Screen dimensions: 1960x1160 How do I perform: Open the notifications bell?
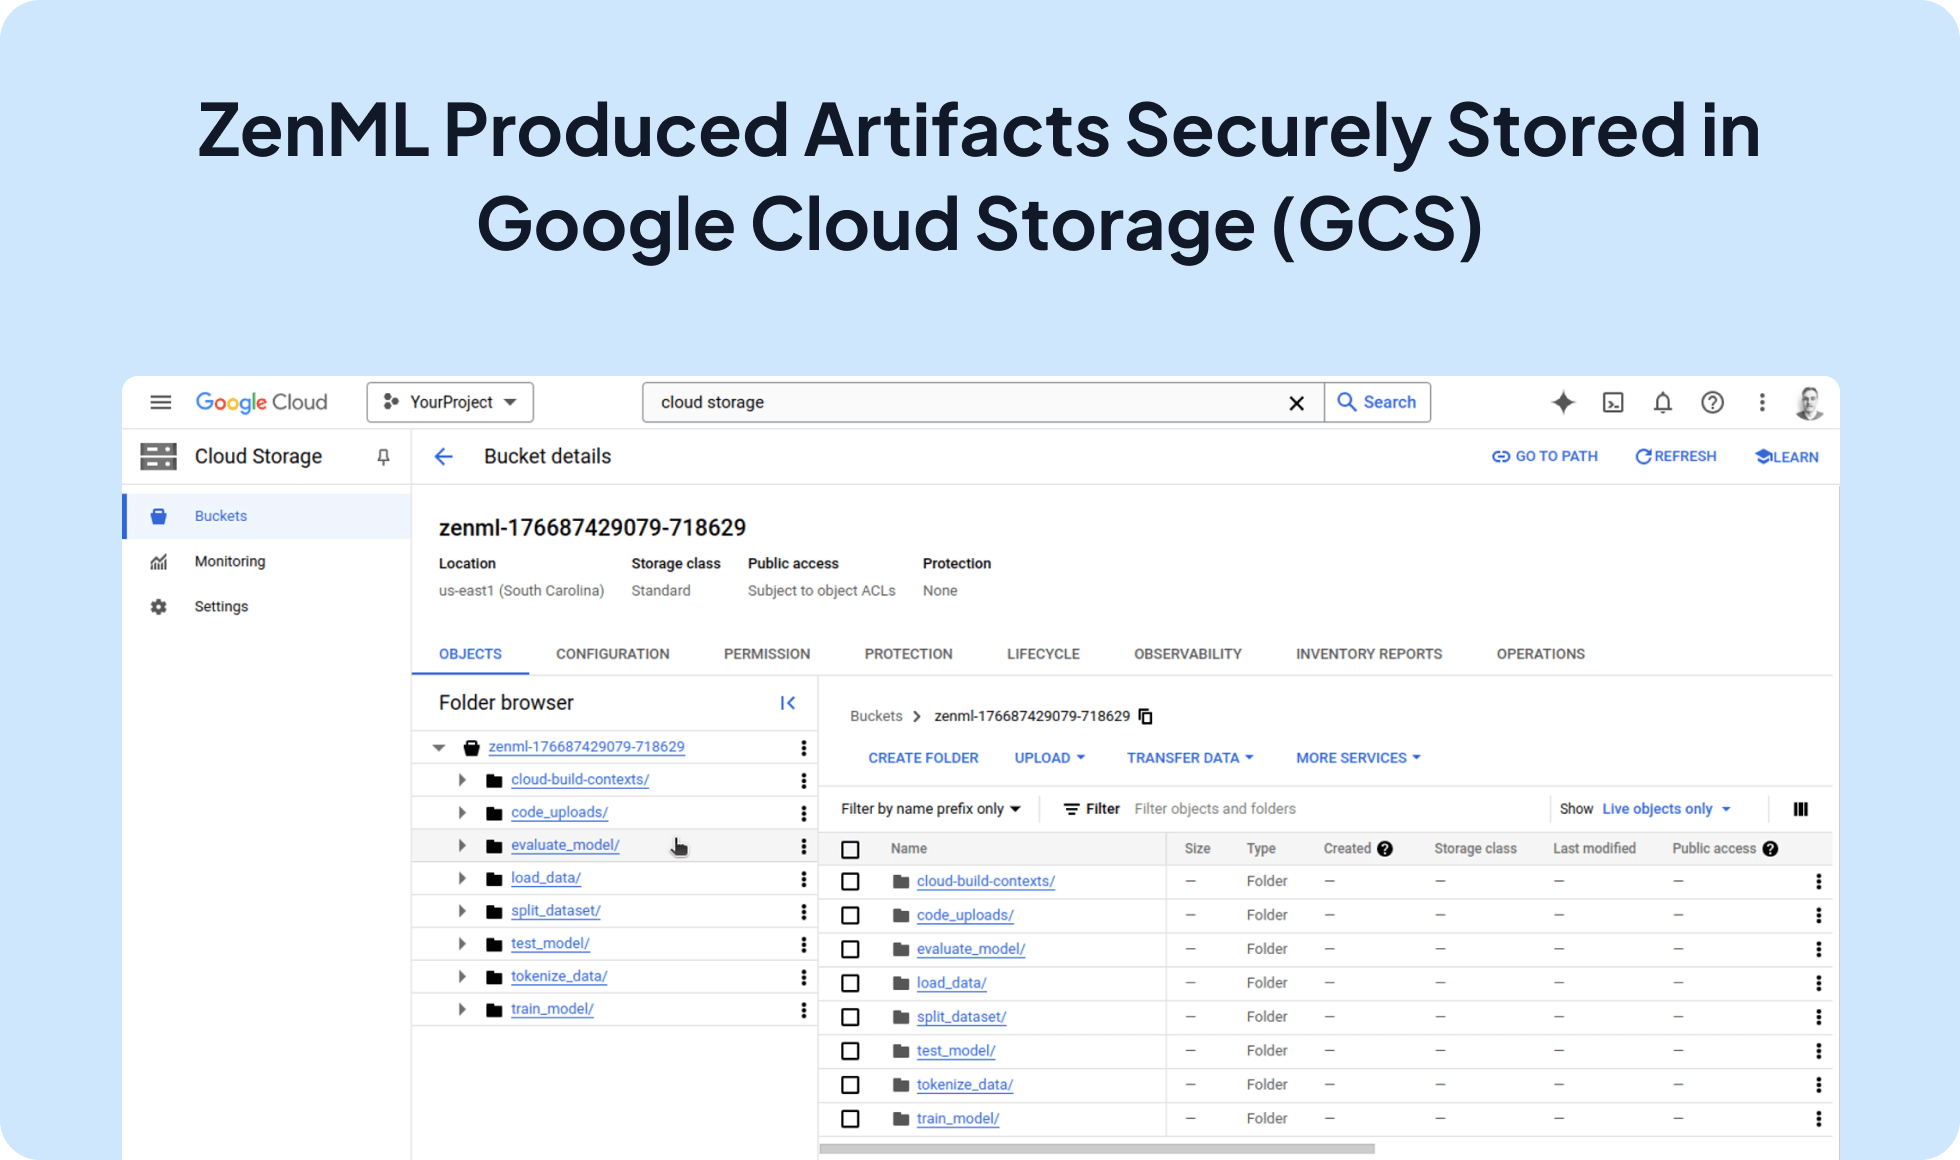[x=1662, y=402]
